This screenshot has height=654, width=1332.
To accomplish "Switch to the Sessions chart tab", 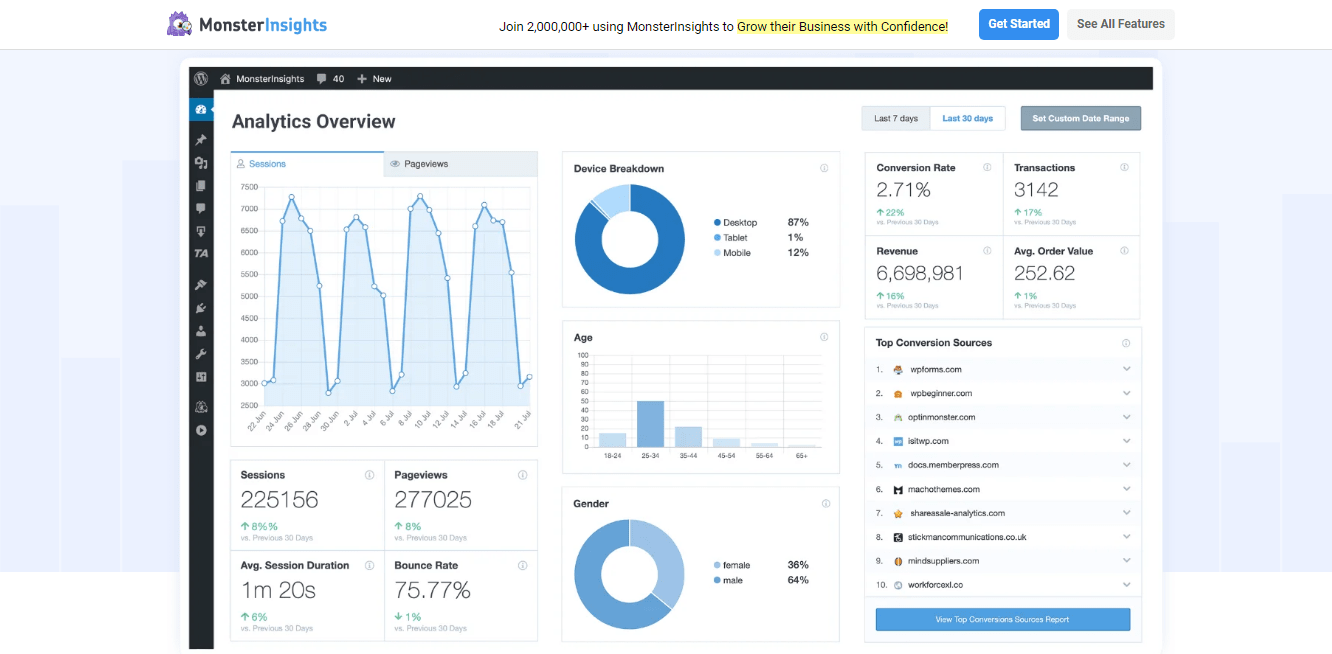I will [x=307, y=164].
